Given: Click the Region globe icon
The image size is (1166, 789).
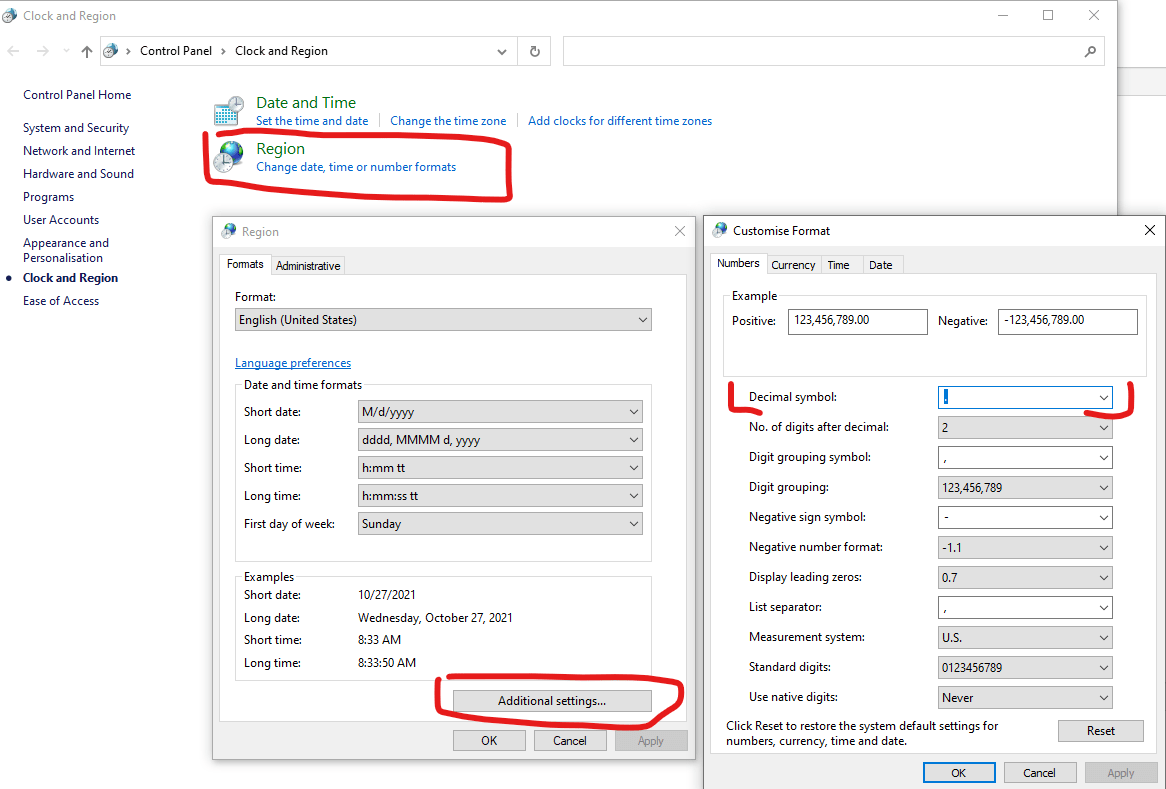Looking at the screenshot, I should [228, 156].
